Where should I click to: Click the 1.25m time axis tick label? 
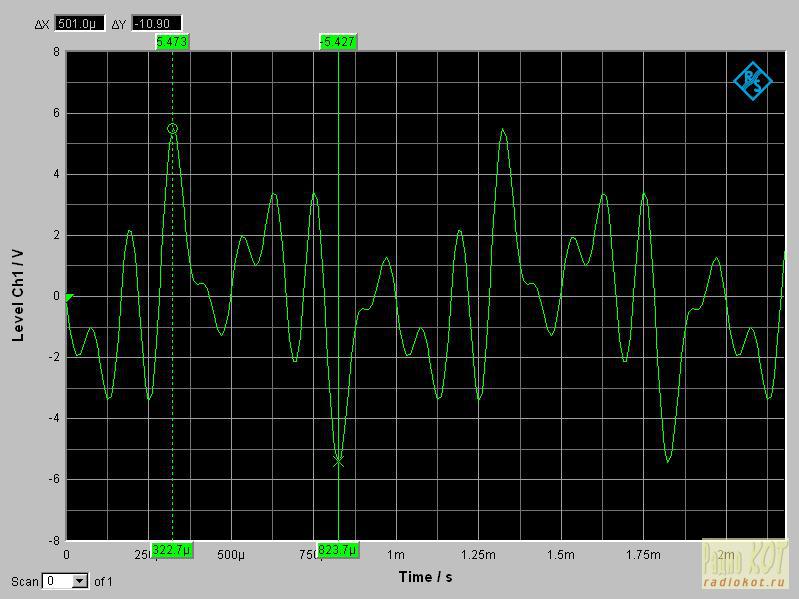point(478,555)
